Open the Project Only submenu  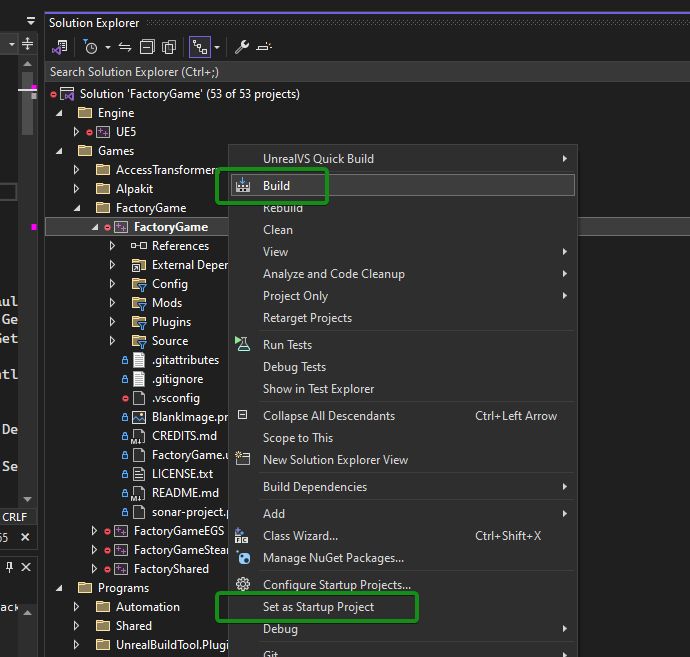tap(403, 296)
